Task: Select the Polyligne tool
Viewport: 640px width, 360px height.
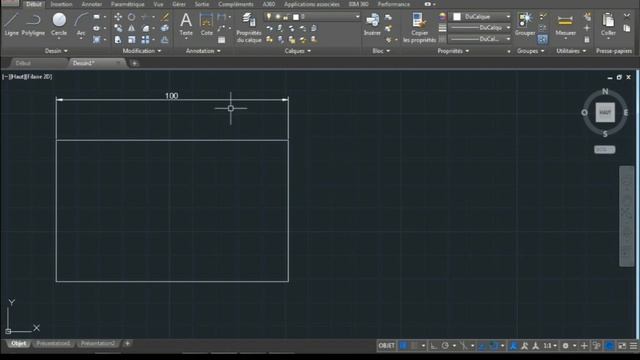Action: pos(33,24)
